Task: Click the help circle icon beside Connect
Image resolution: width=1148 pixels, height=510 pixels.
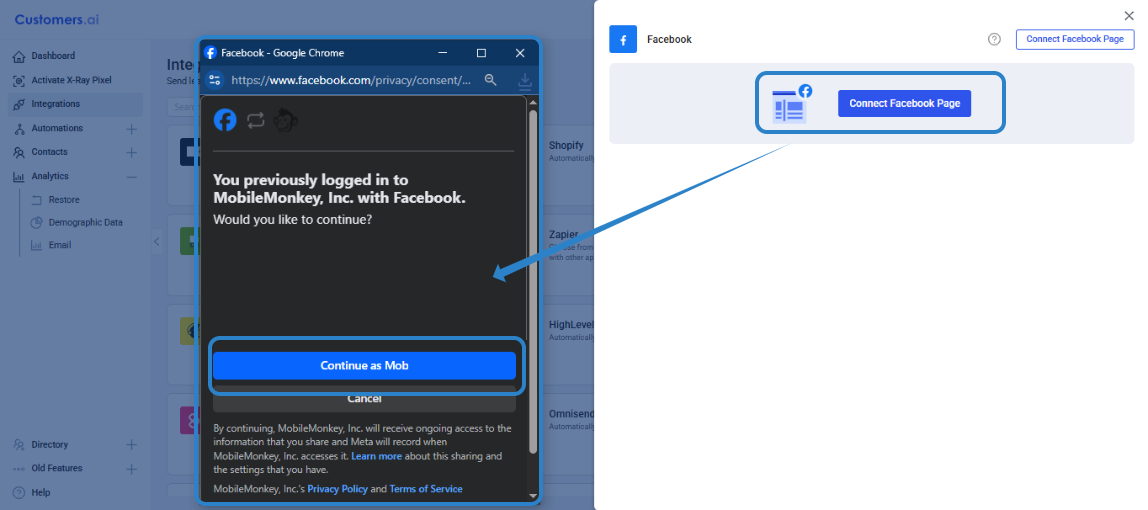Action: (994, 40)
